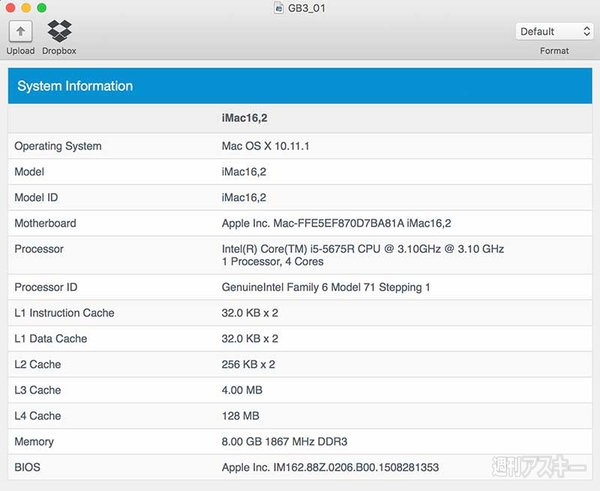Viewport: 600px width, 491px height.
Task: Click the Memory label
Action: point(34,442)
